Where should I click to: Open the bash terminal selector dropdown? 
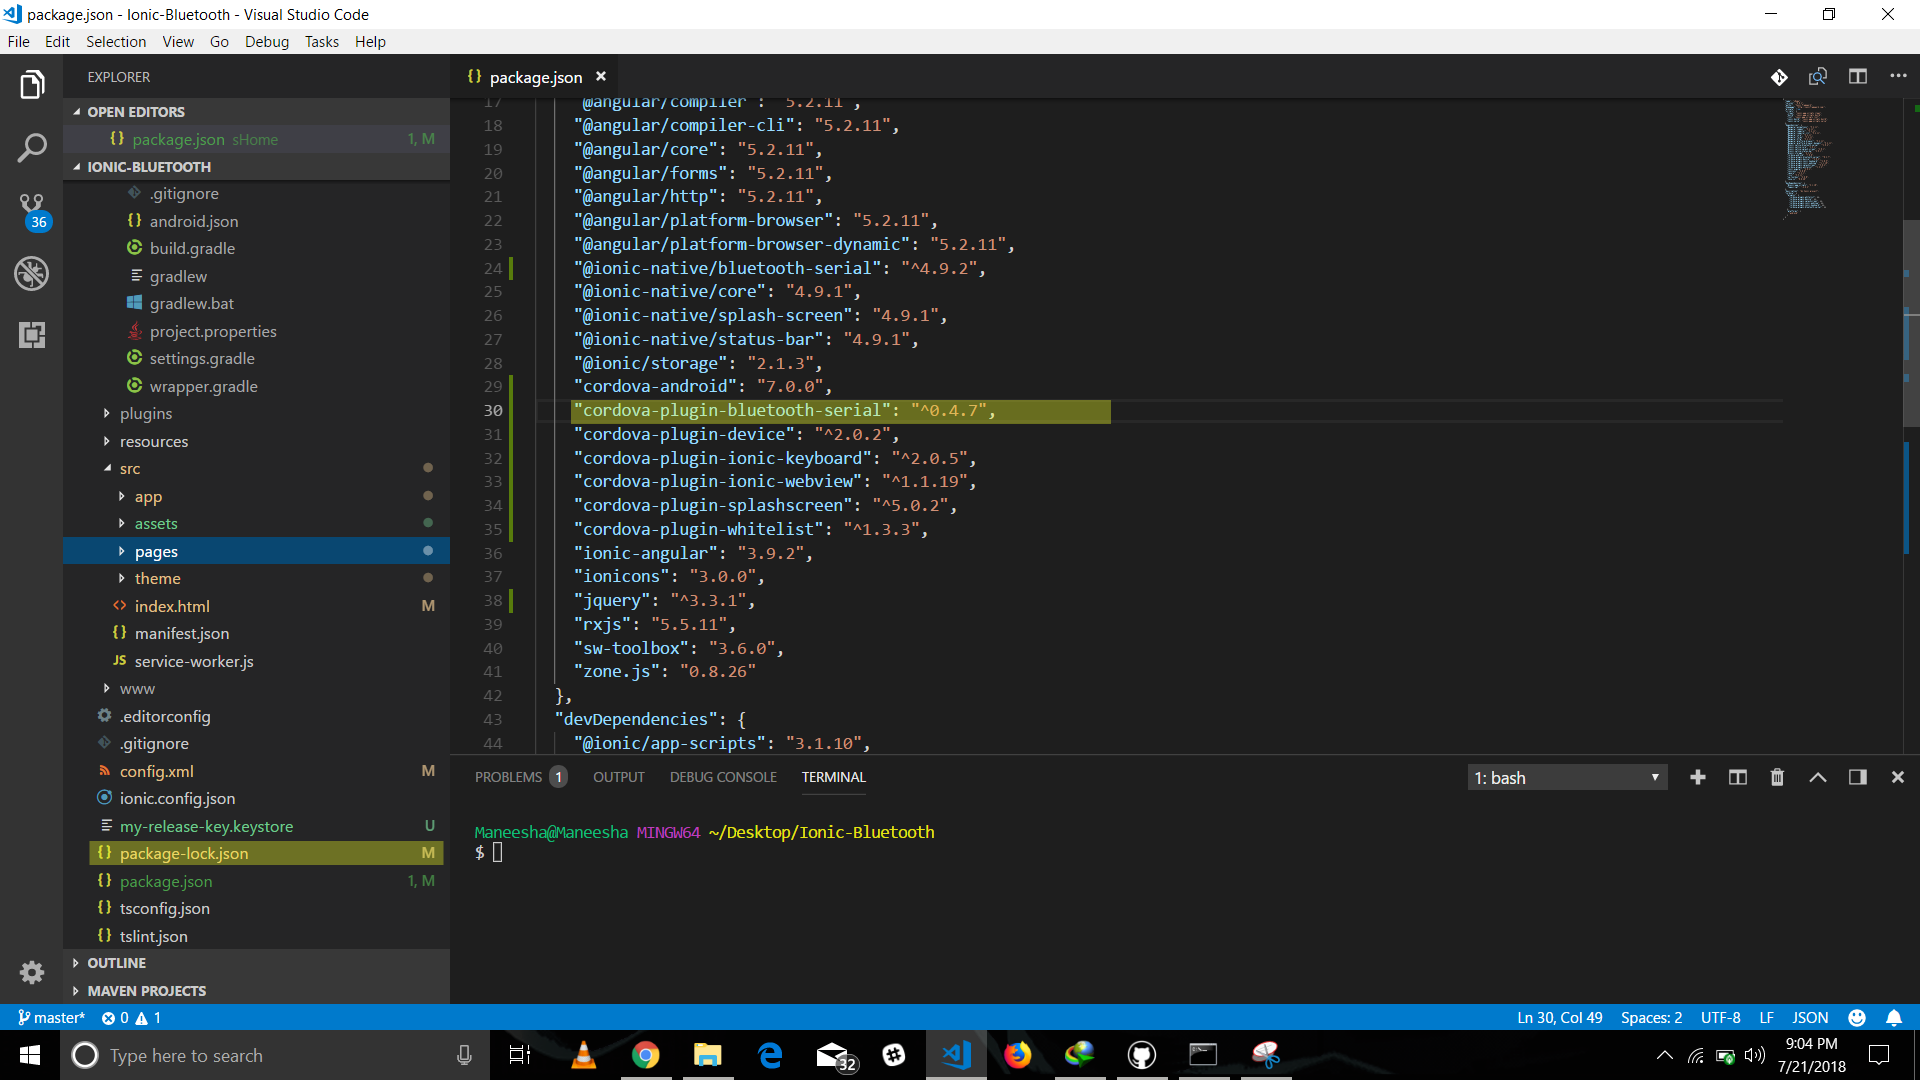(x=1566, y=777)
